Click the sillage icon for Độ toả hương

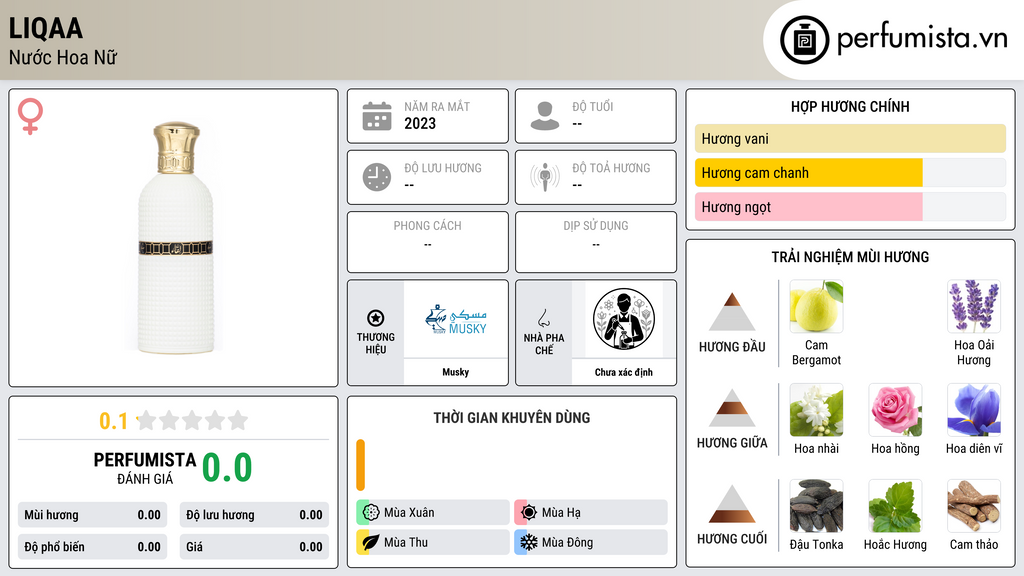click(x=545, y=177)
